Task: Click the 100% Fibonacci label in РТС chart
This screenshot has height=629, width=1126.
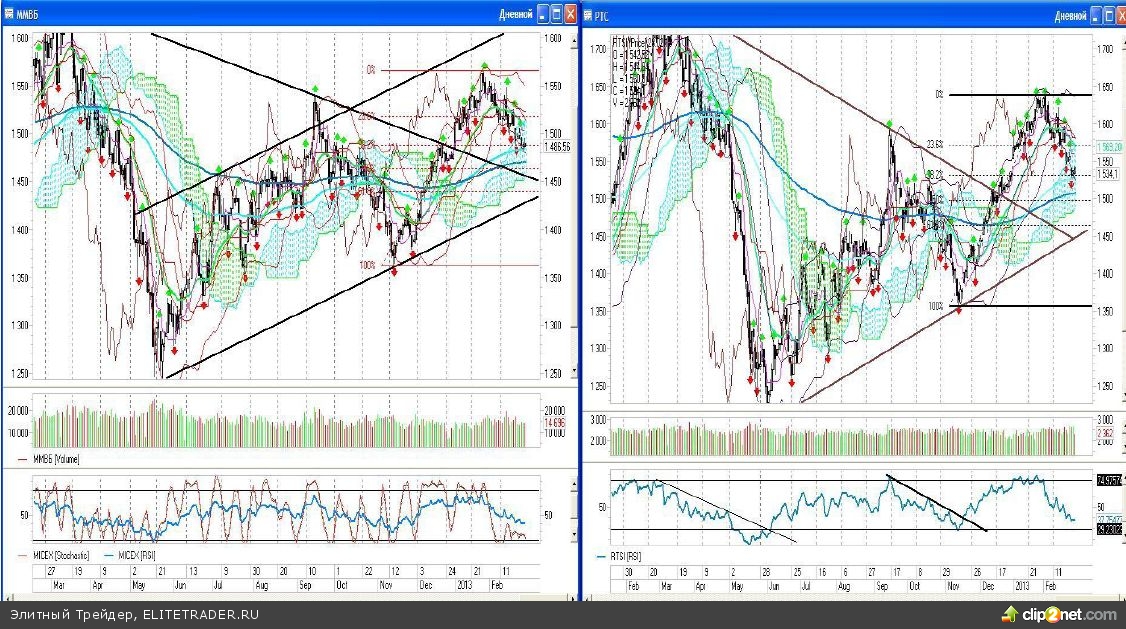Action: point(935,306)
